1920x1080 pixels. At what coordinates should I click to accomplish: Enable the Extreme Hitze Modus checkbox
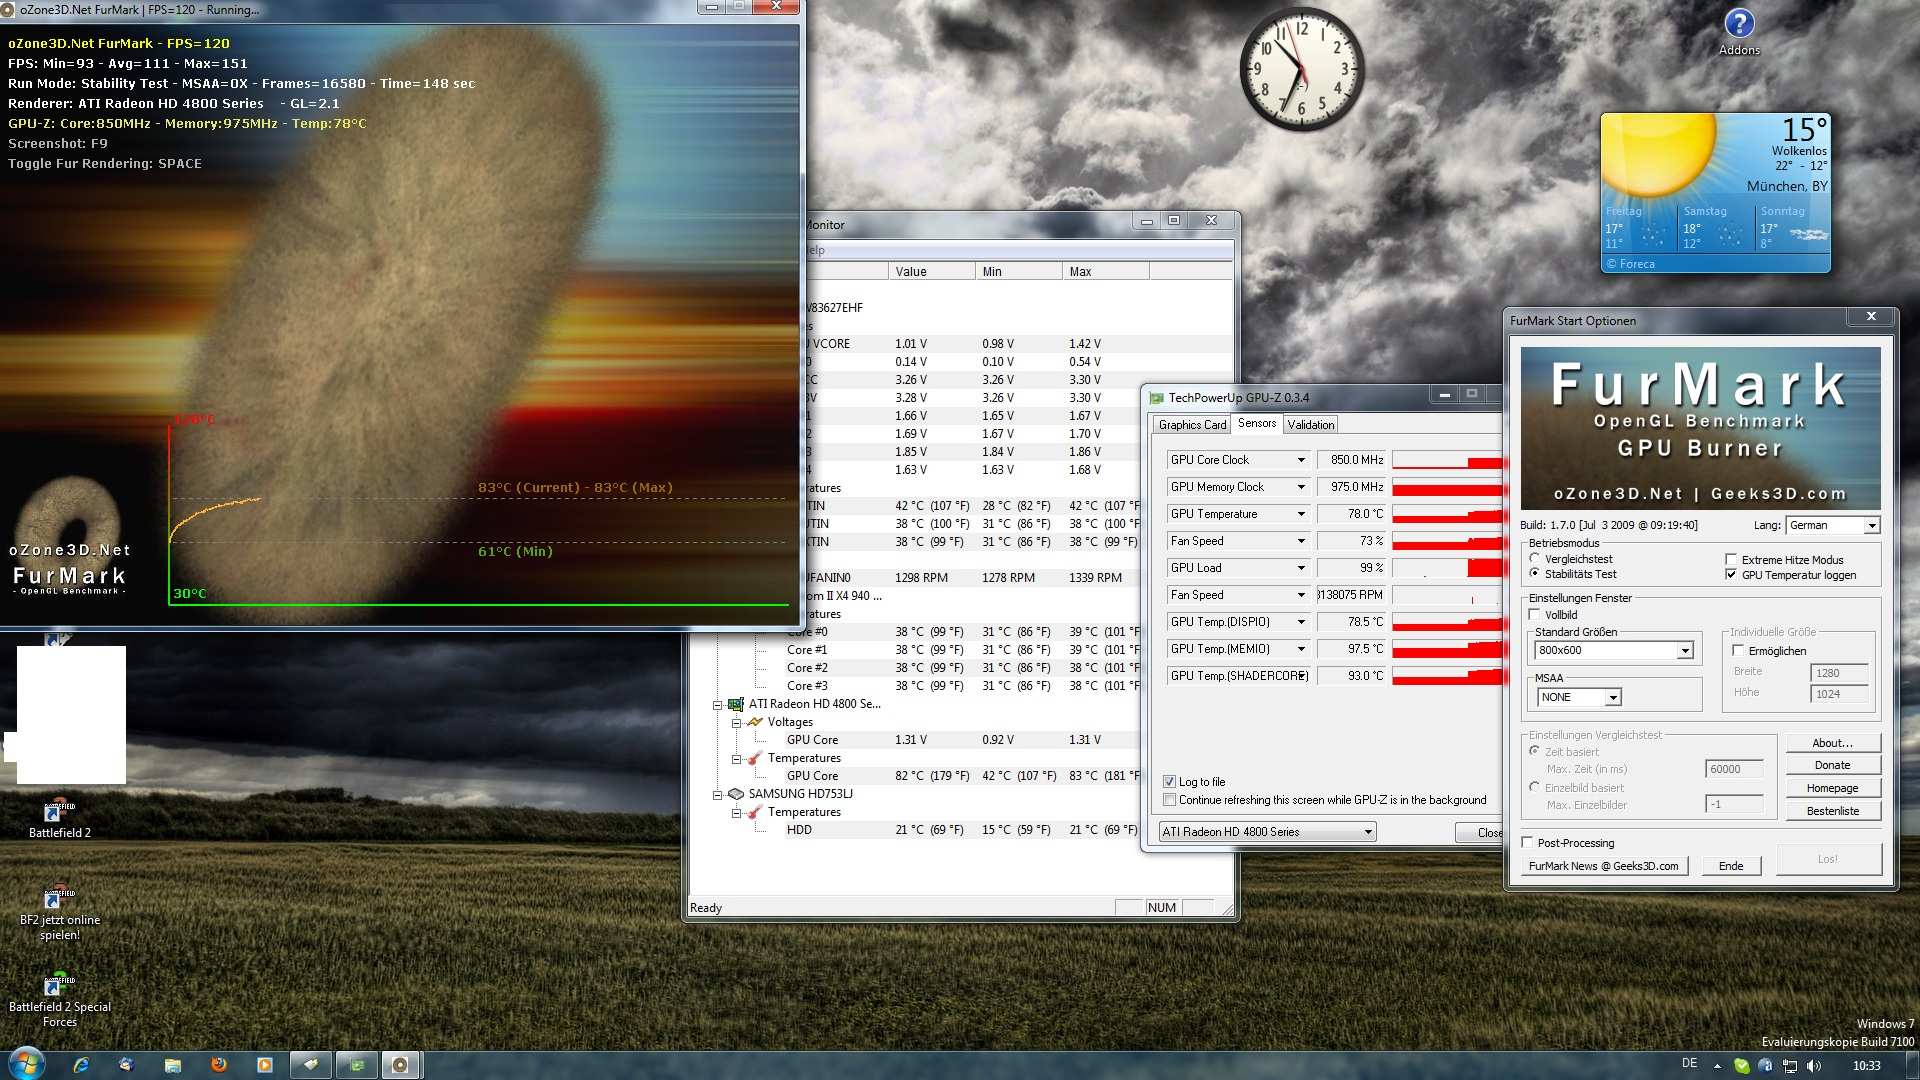pyautogui.click(x=1731, y=560)
